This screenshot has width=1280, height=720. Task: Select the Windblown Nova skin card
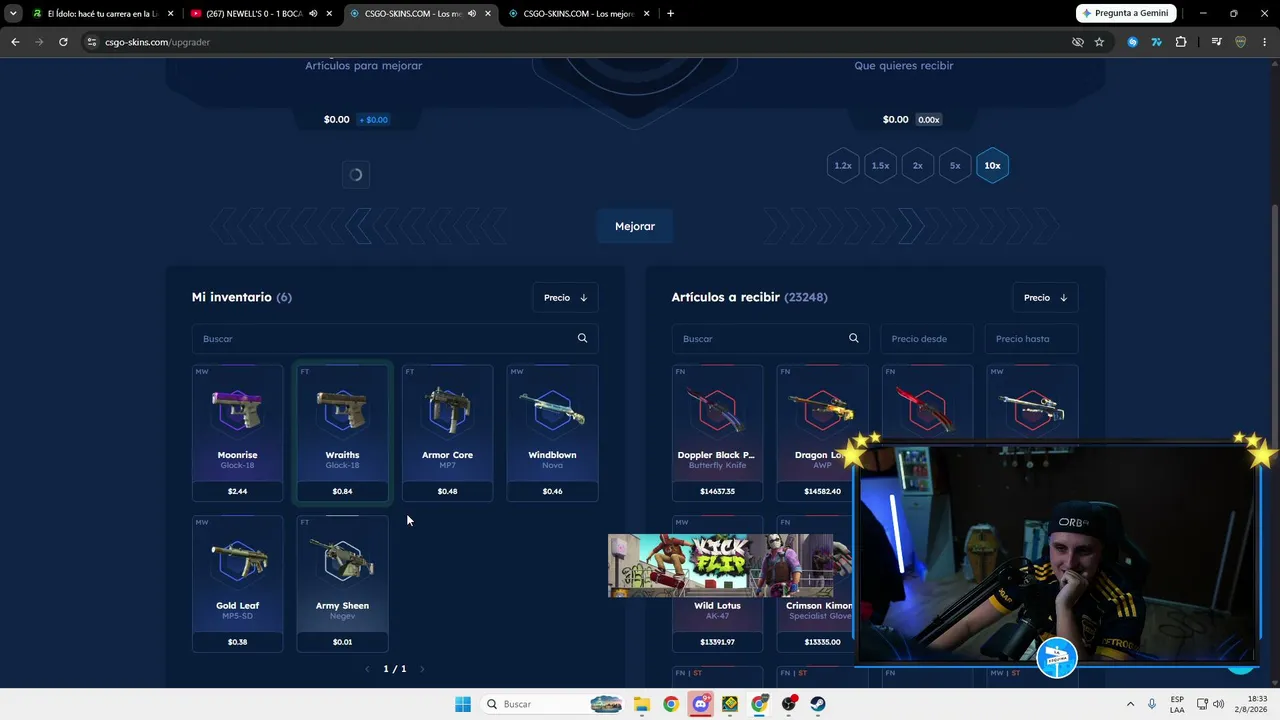click(x=552, y=433)
